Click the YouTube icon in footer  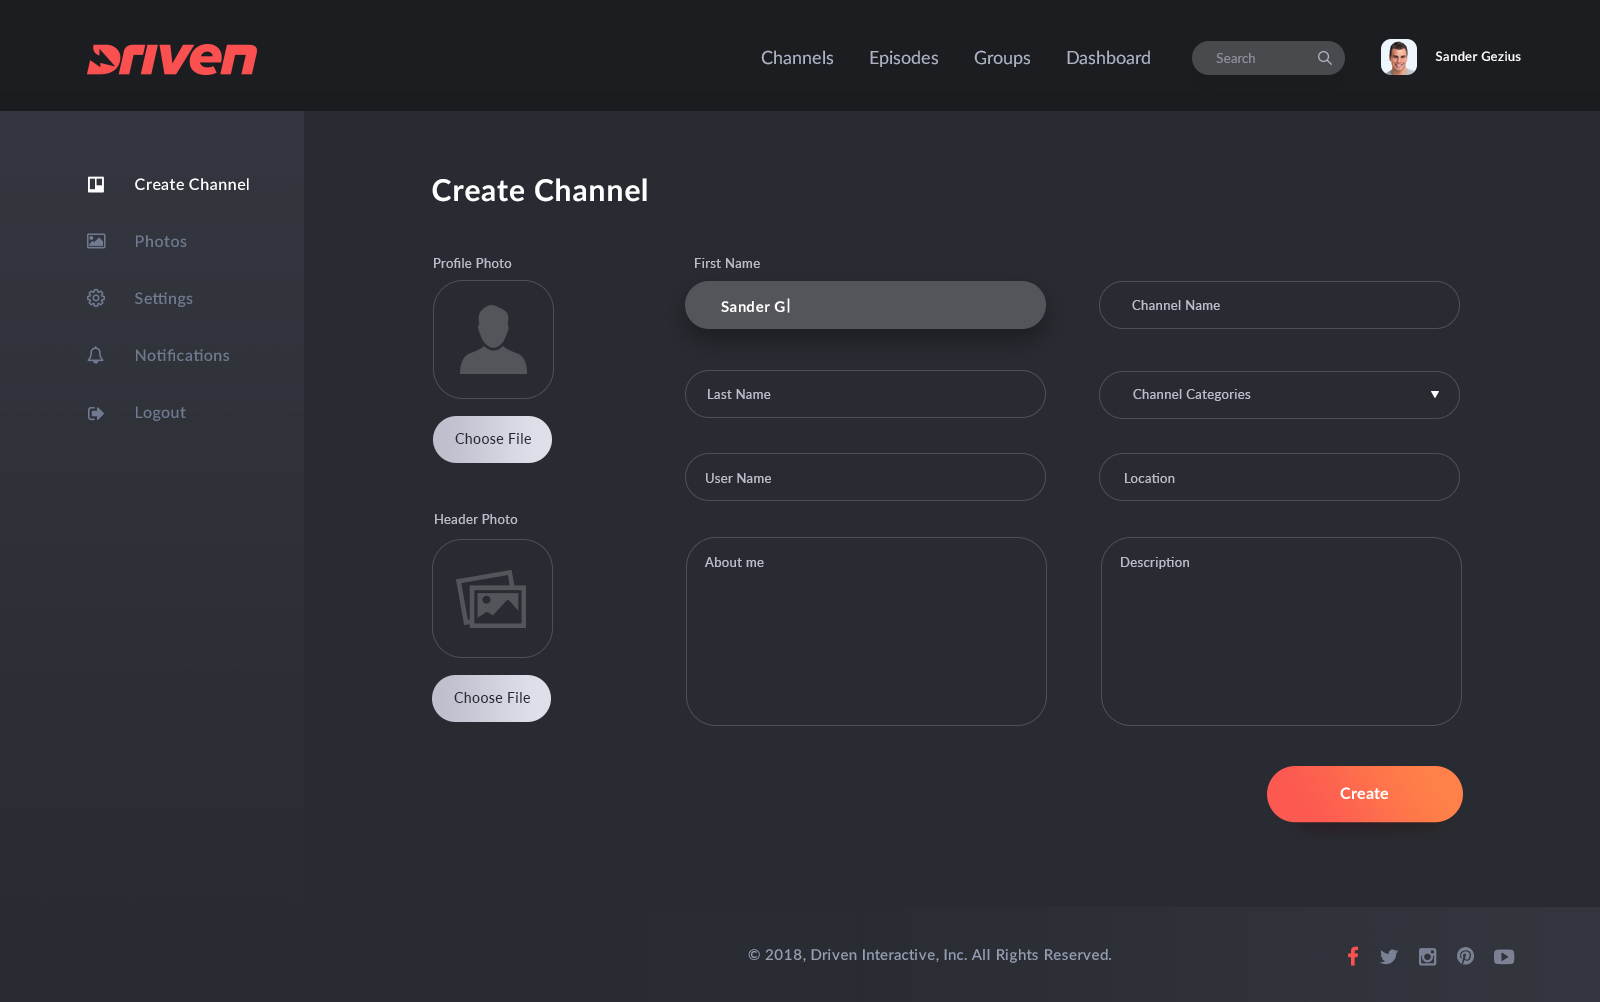(1504, 957)
